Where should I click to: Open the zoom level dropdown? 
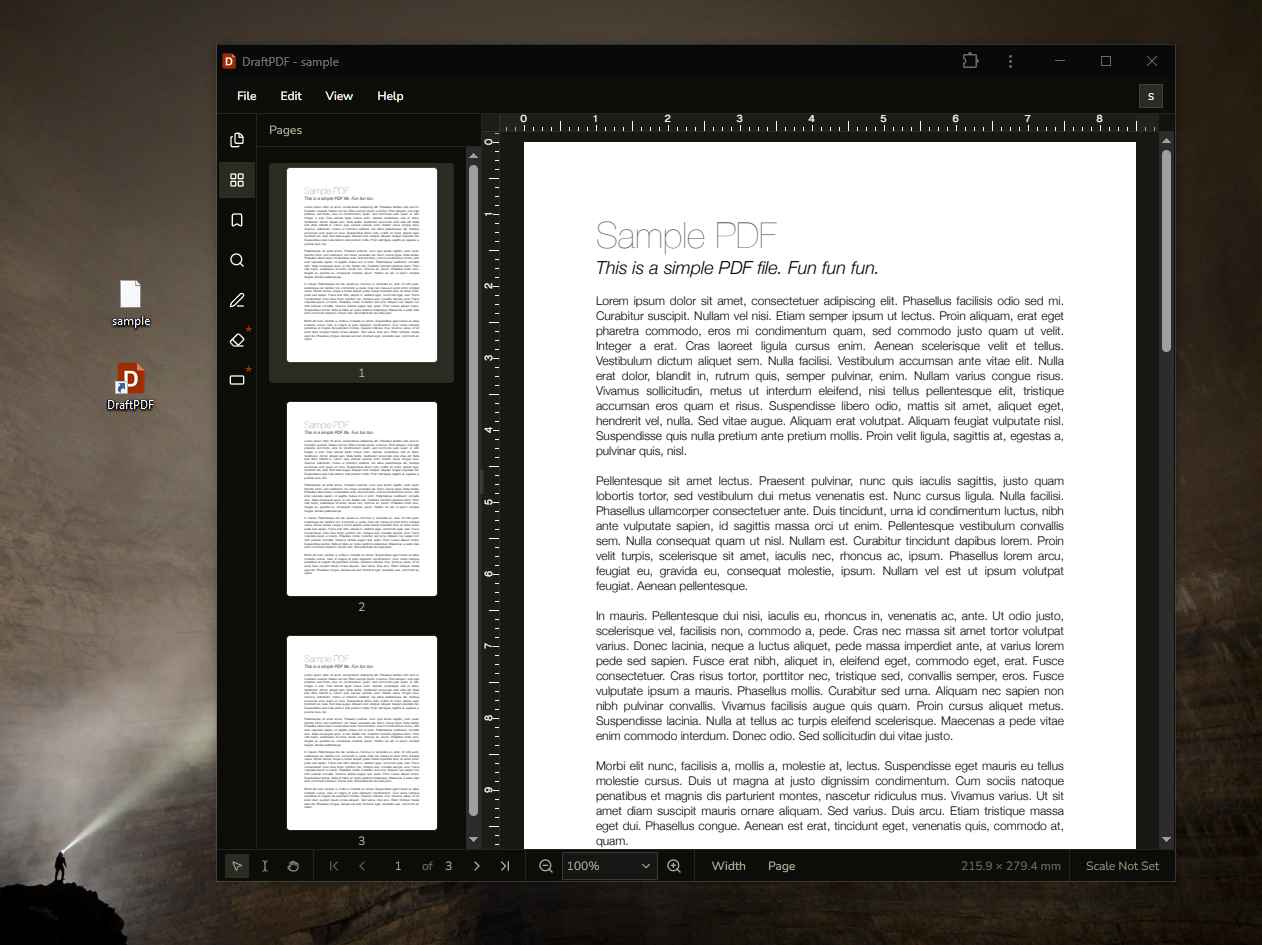click(x=608, y=866)
